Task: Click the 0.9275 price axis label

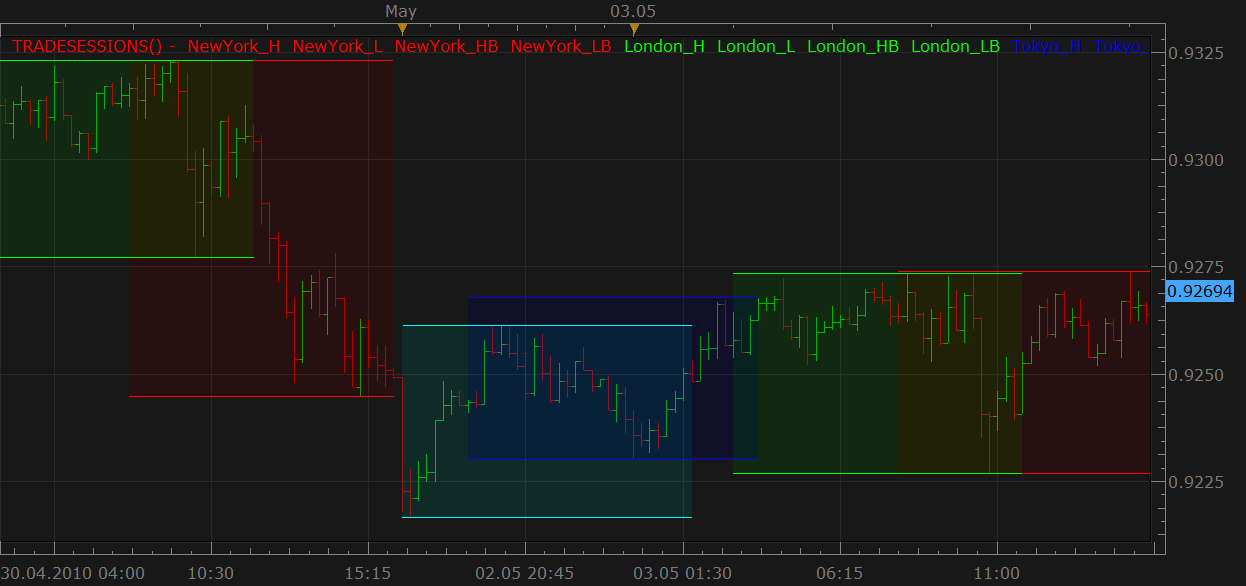Action: pyautogui.click(x=1197, y=267)
